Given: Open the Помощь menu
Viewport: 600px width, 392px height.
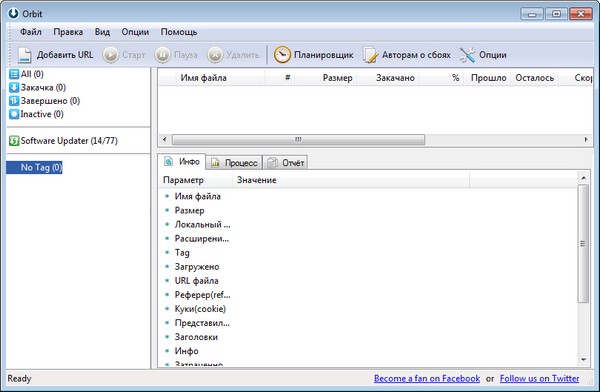Looking at the screenshot, I should (x=179, y=32).
